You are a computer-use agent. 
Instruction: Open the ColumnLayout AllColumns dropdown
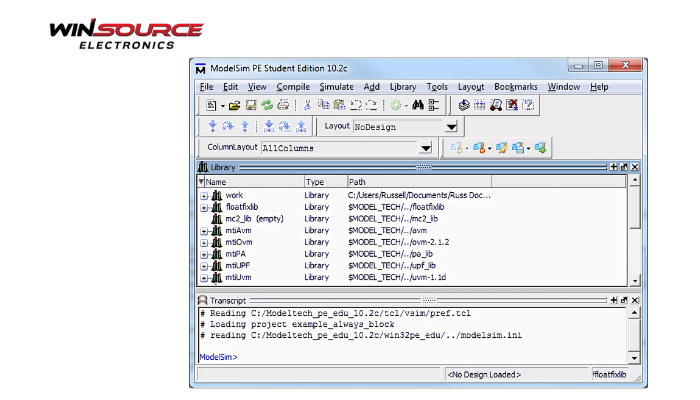coord(424,148)
